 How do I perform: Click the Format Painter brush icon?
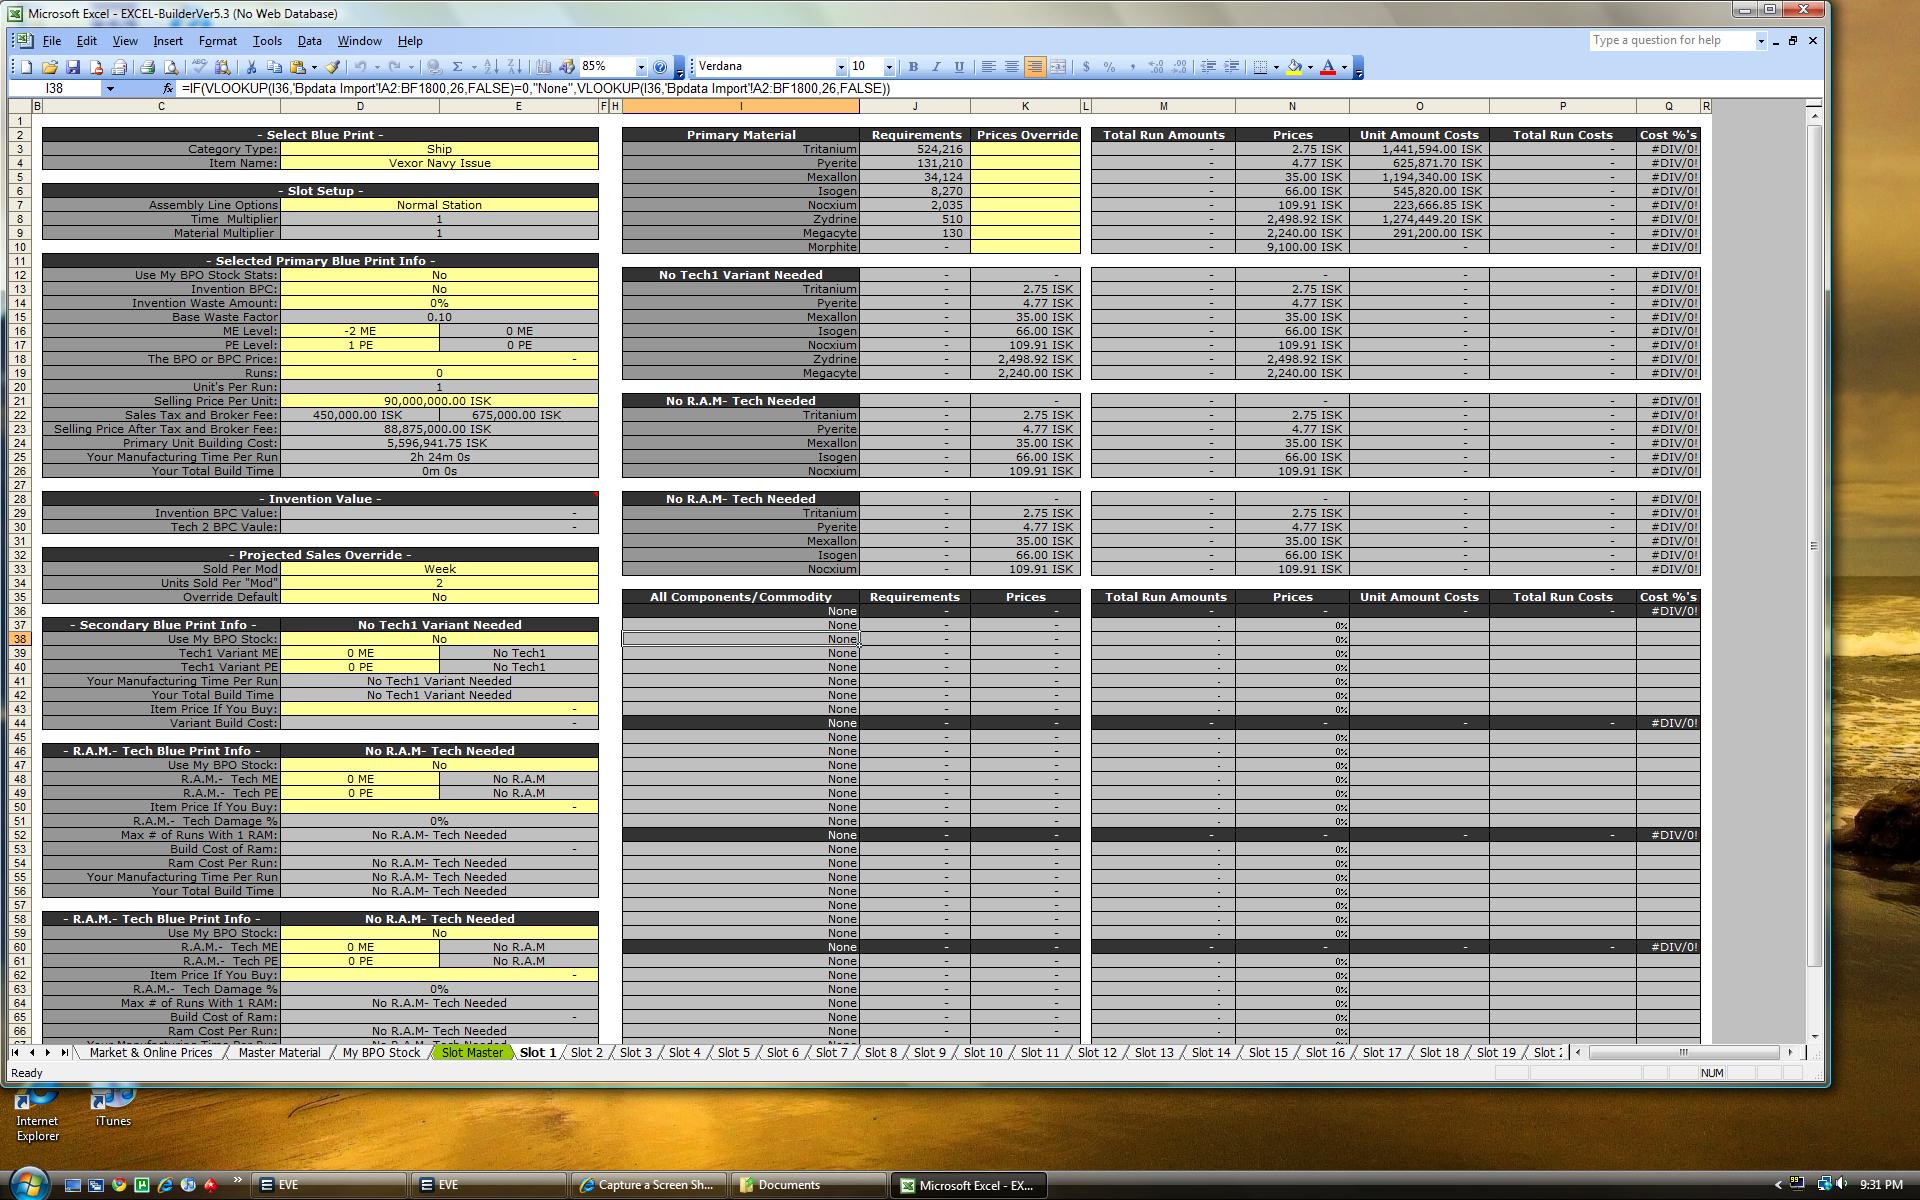pyautogui.click(x=332, y=67)
